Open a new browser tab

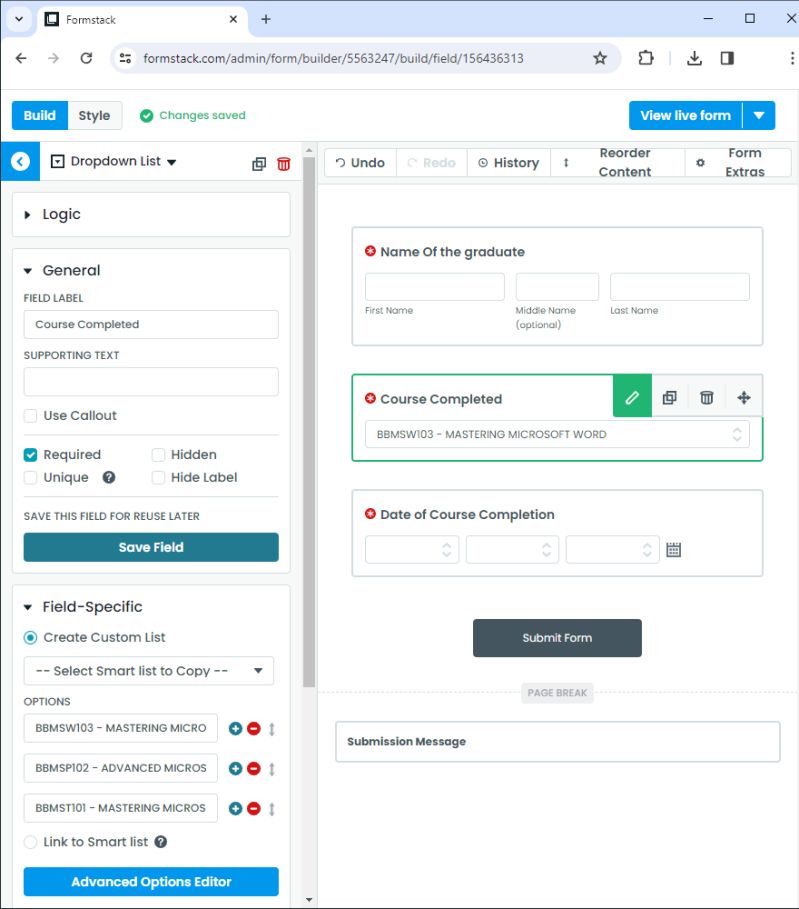(x=266, y=19)
